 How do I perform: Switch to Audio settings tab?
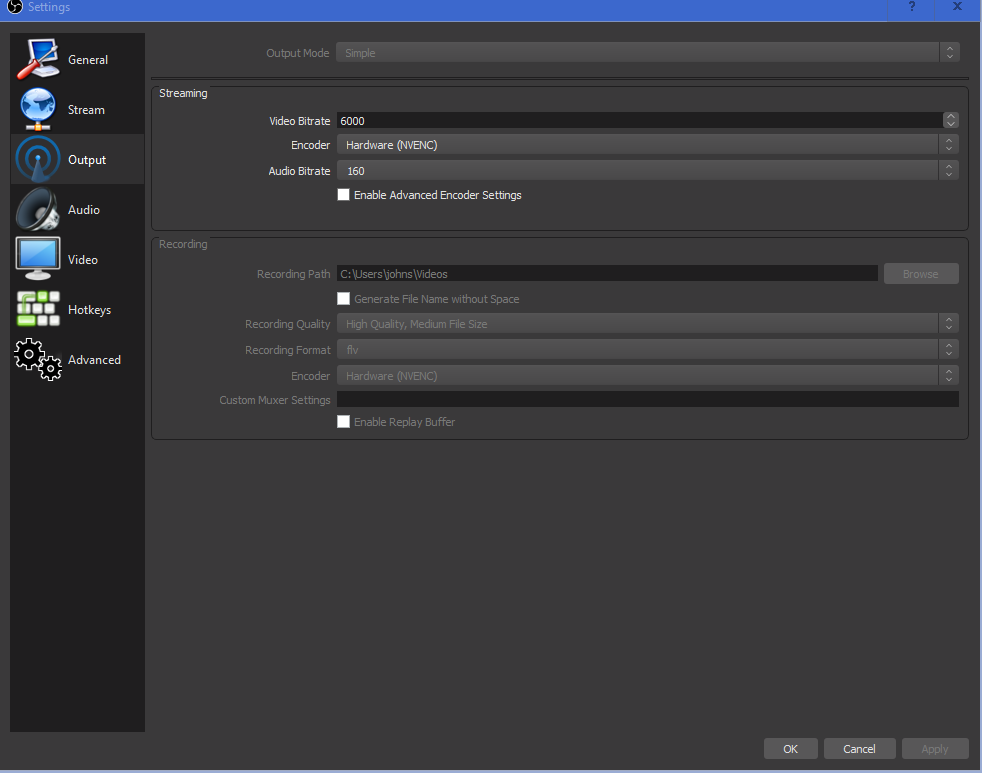(x=78, y=209)
